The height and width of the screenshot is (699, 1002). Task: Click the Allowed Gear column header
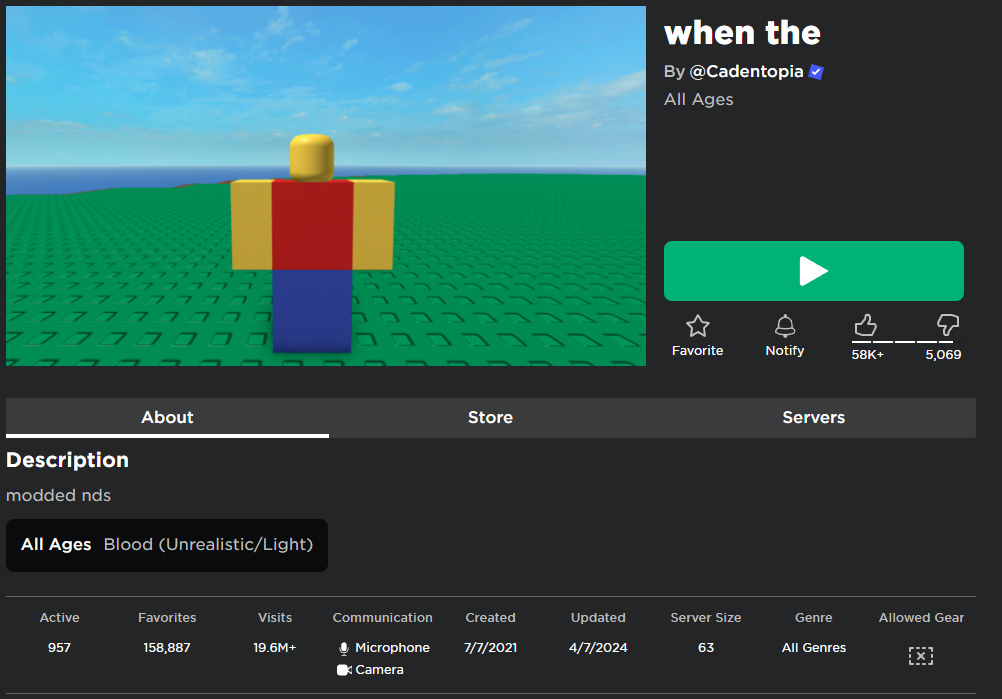pos(921,618)
